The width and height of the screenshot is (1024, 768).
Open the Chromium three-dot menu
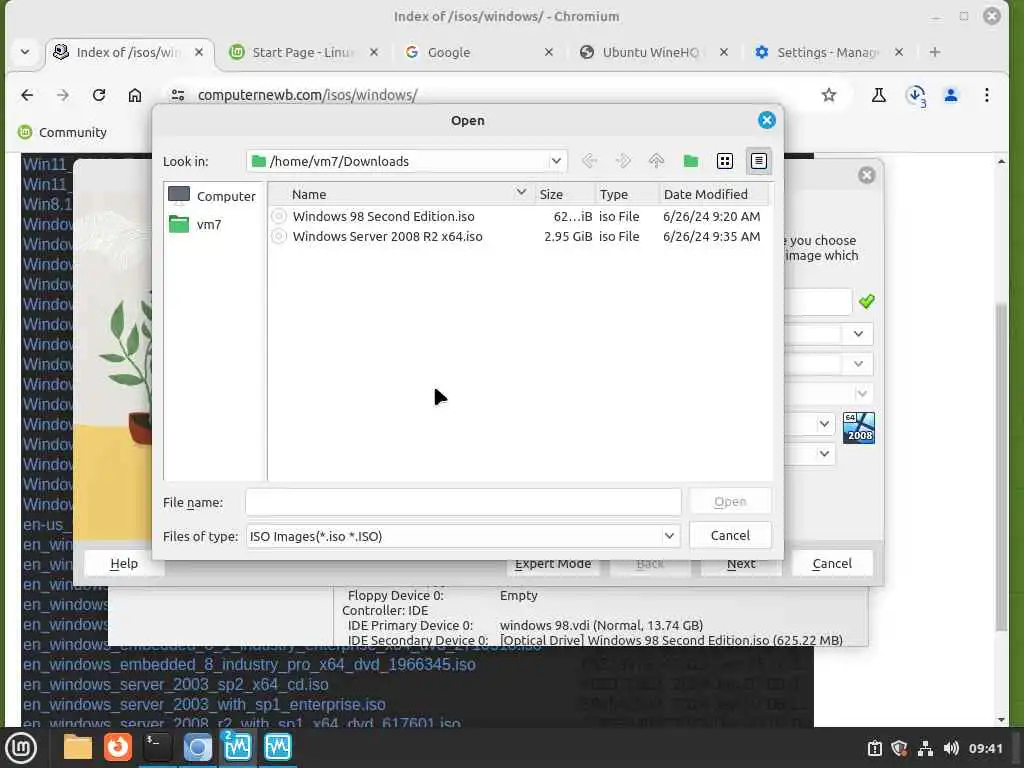click(x=987, y=95)
